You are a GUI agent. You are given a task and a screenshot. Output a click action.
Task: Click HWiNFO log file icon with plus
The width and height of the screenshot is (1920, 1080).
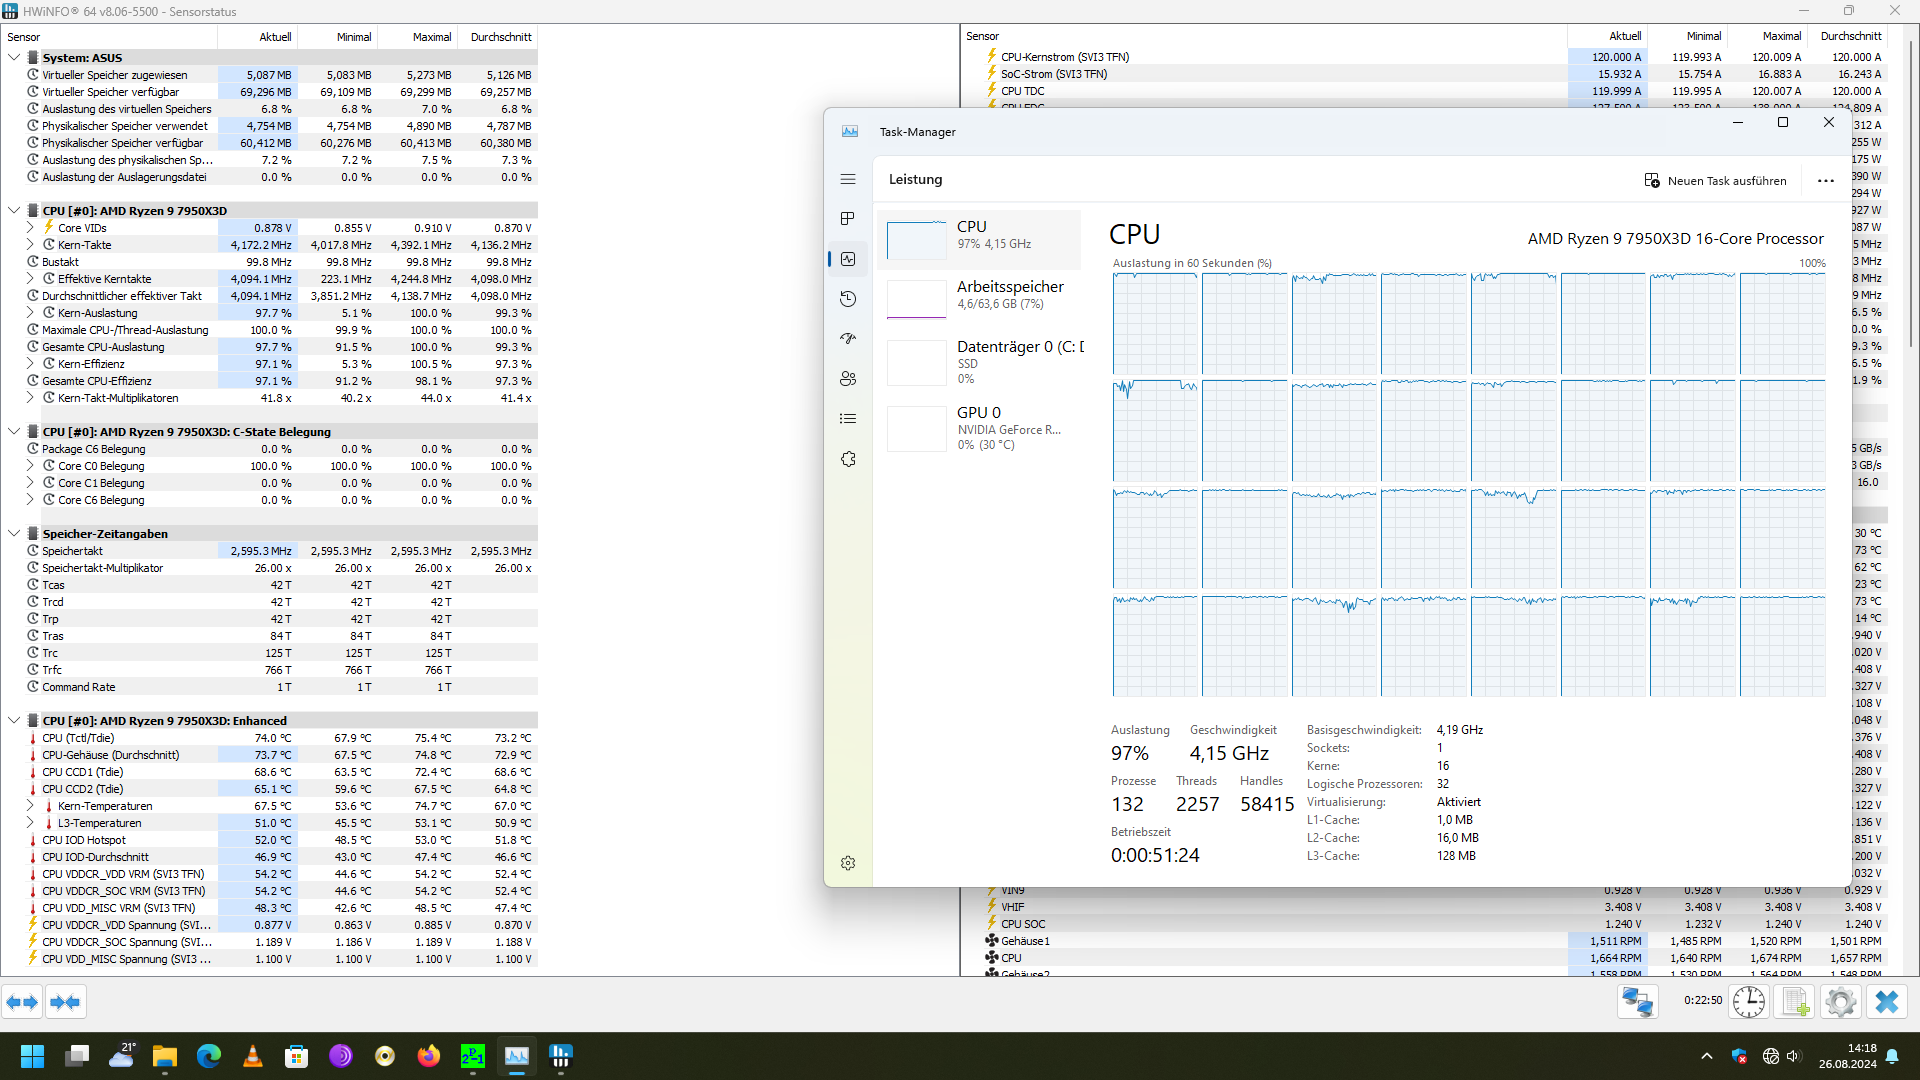click(1795, 1002)
